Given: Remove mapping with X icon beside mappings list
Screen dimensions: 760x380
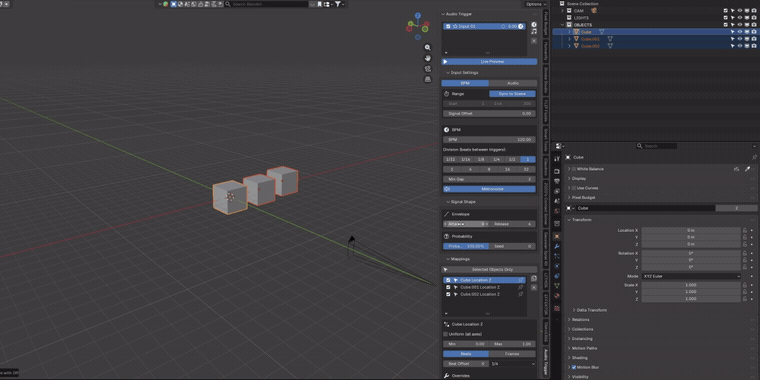Looking at the screenshot, I should [x=534, y=287].
